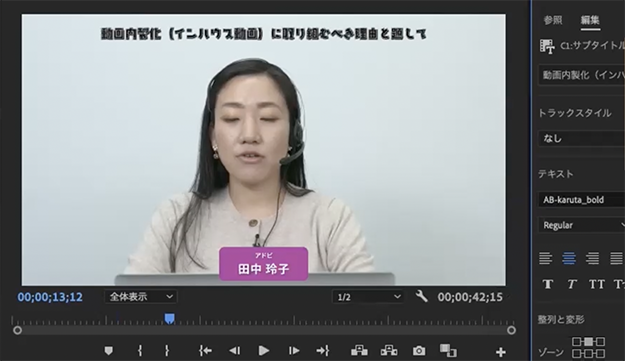Click the Extract button

pos(389,351)
